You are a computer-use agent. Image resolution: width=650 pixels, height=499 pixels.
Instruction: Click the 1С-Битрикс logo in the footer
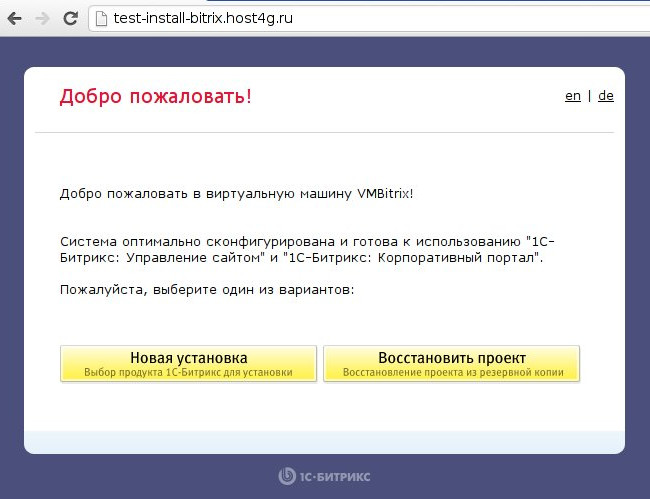(324, 476)
